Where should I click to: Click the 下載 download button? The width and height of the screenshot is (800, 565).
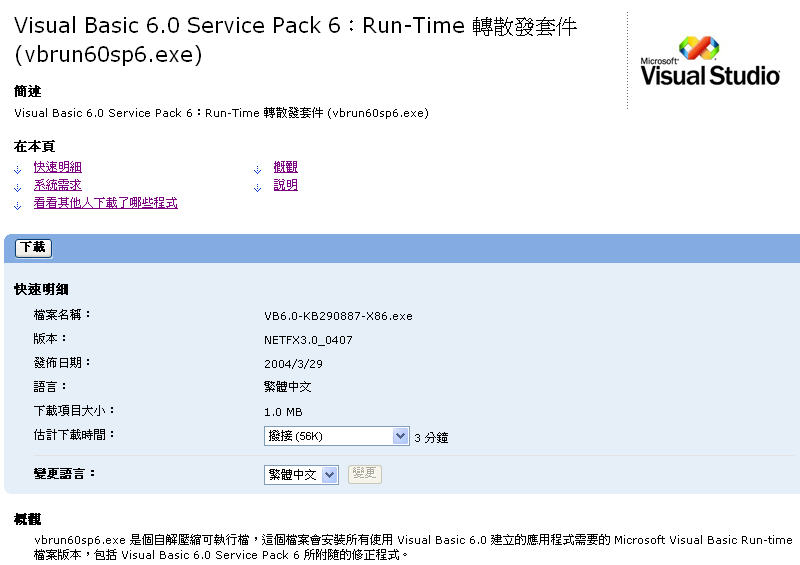[33, 248]
